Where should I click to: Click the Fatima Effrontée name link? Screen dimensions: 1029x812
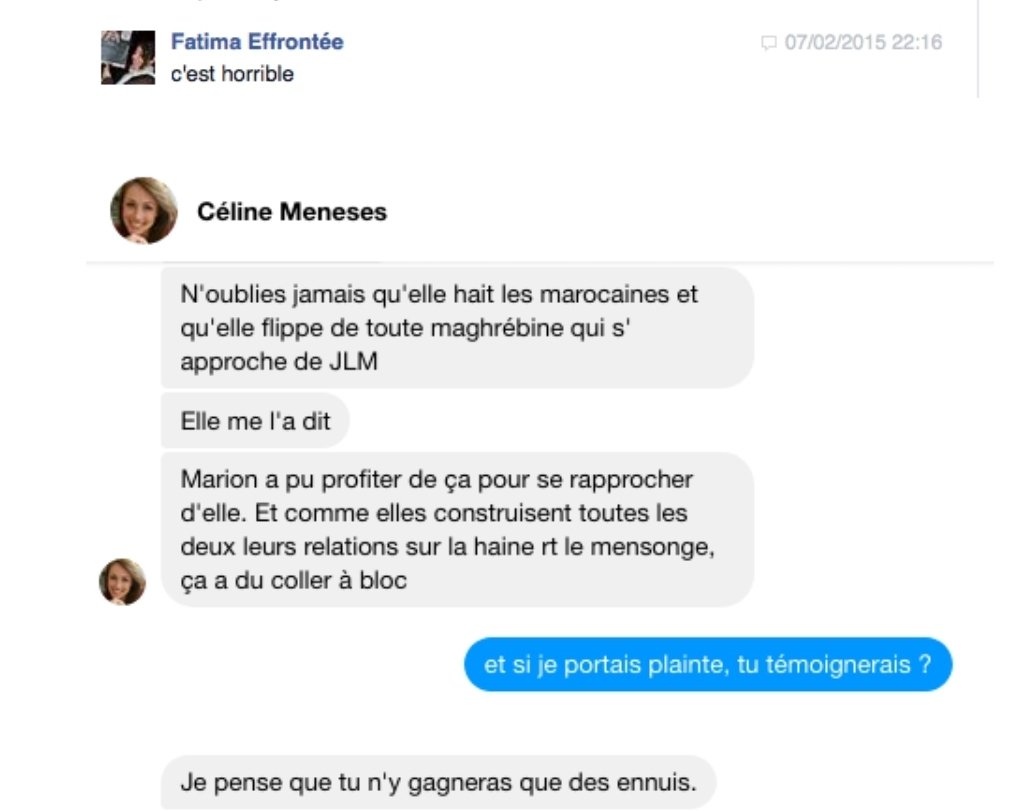tap(257, 42)
